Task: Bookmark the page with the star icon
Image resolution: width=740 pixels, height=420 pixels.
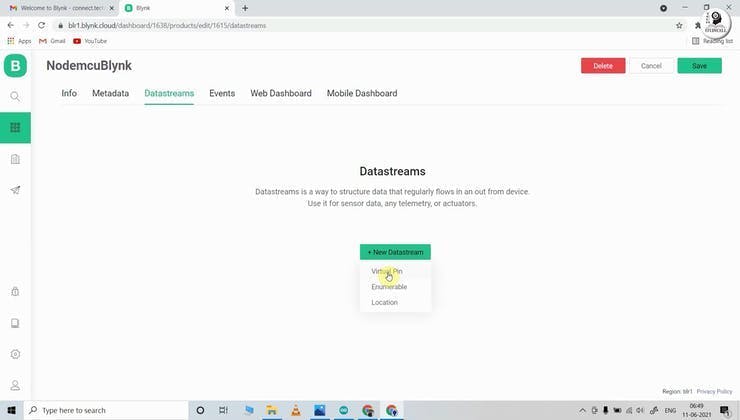Action: 679,25
